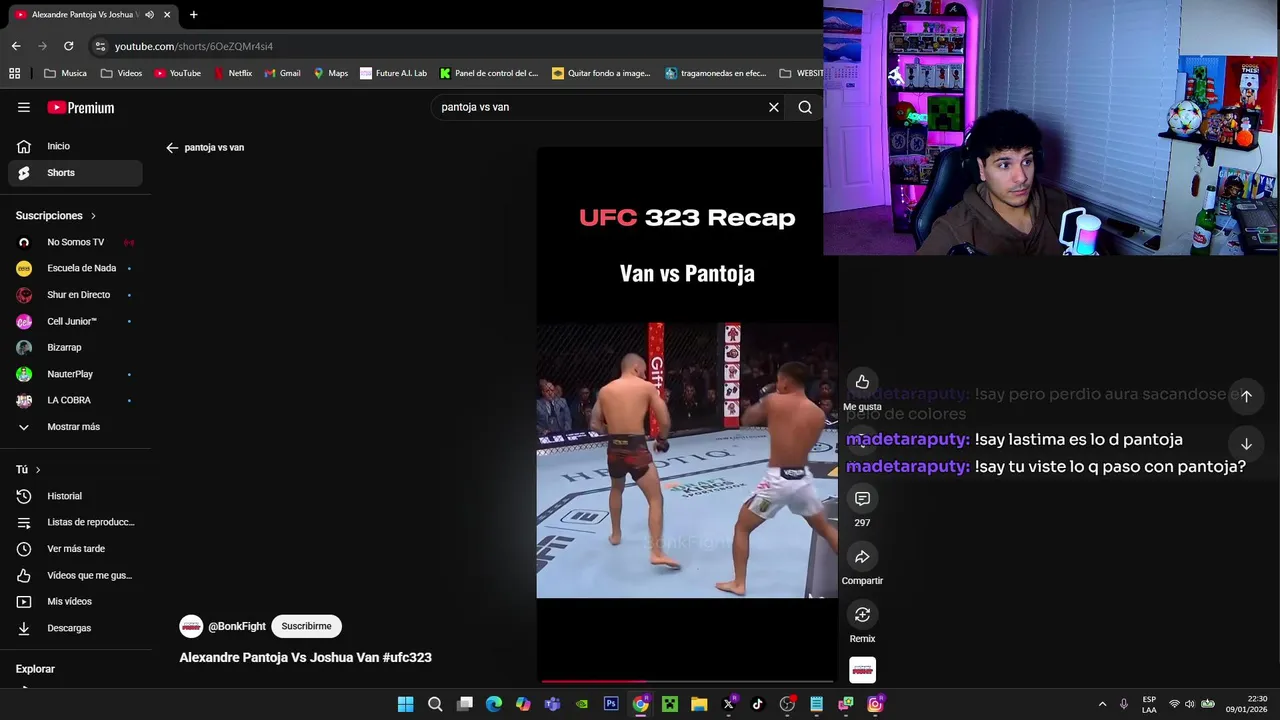Viewport: 1280px width, 720px height.
Task: Select Shorts in the sidebar
Action: click(x=75, y=173)
